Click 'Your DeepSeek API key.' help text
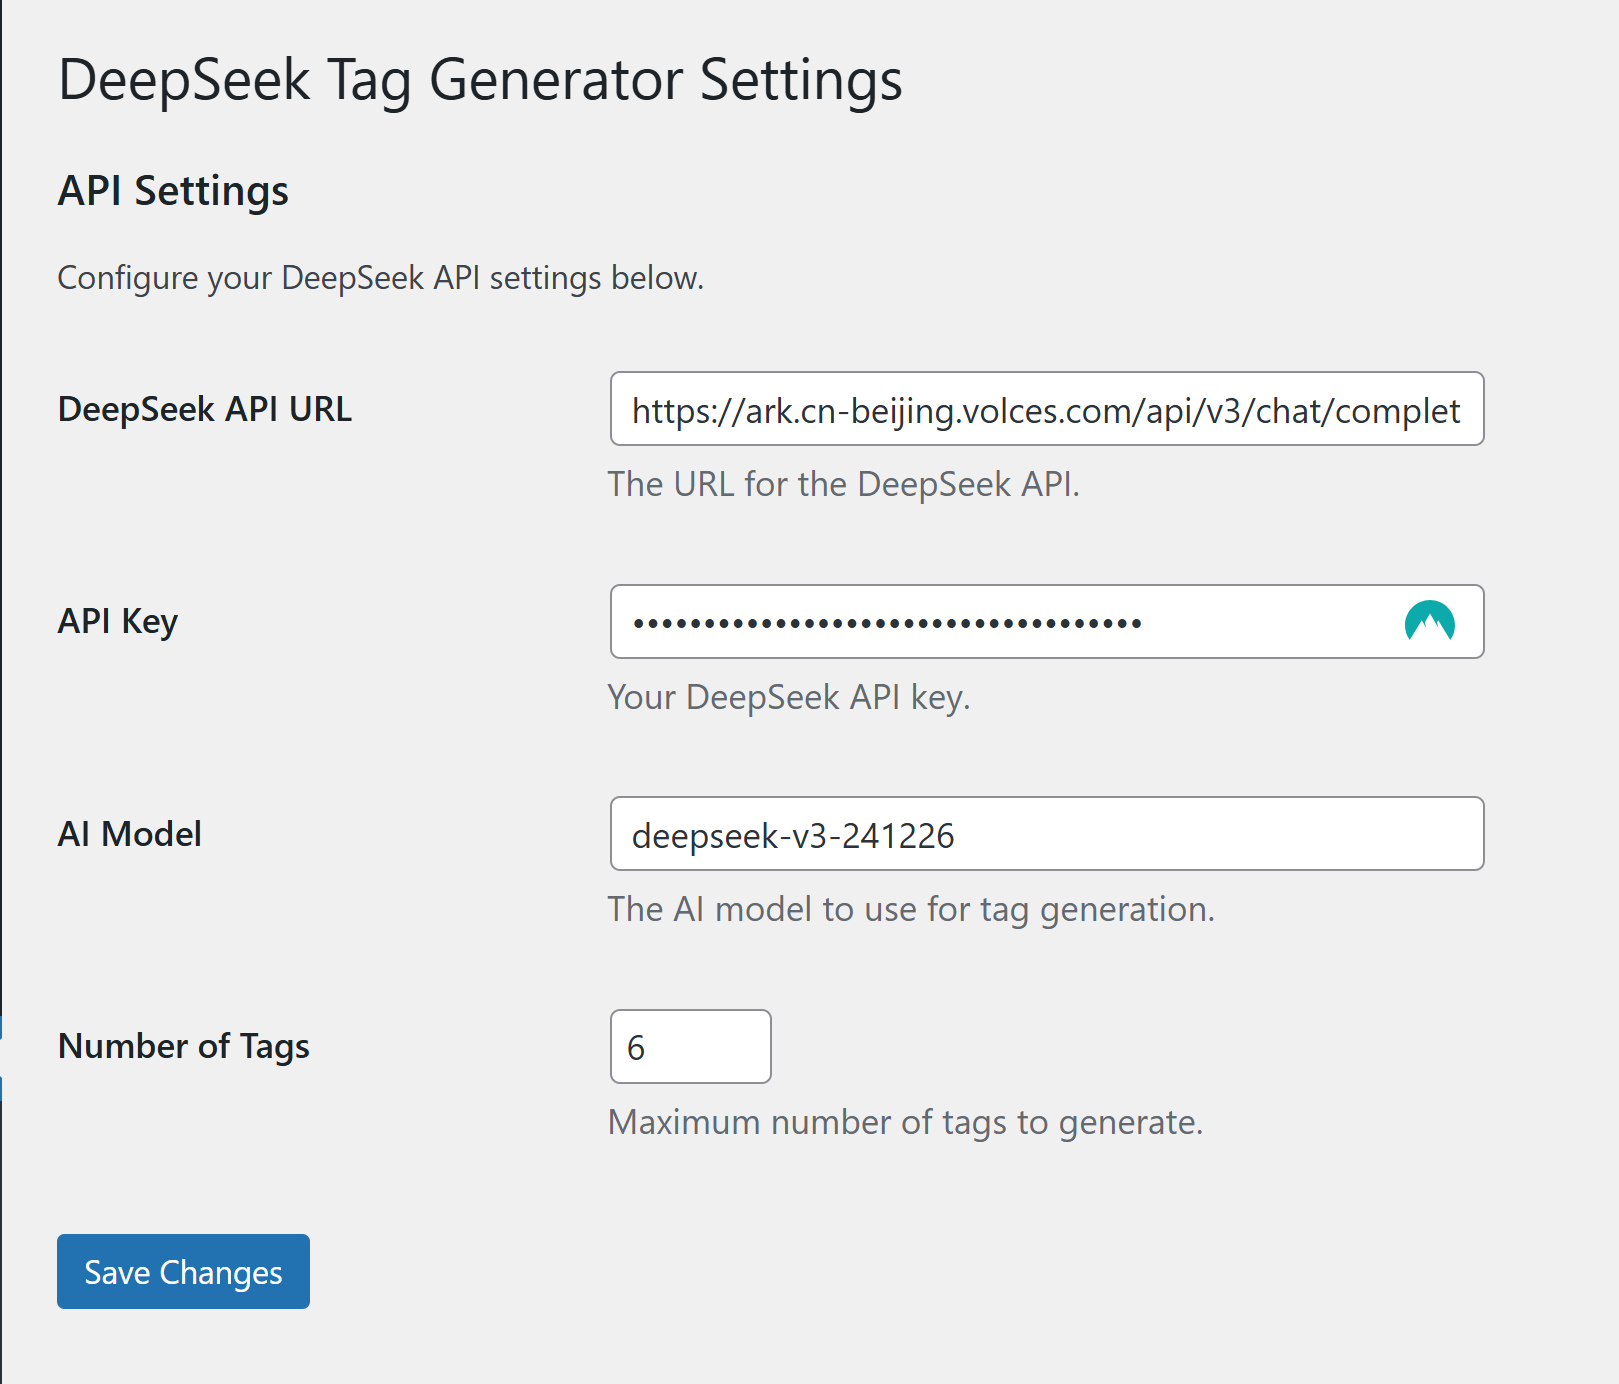This screenshot has width=1619, height=1384. pos(789,697)
